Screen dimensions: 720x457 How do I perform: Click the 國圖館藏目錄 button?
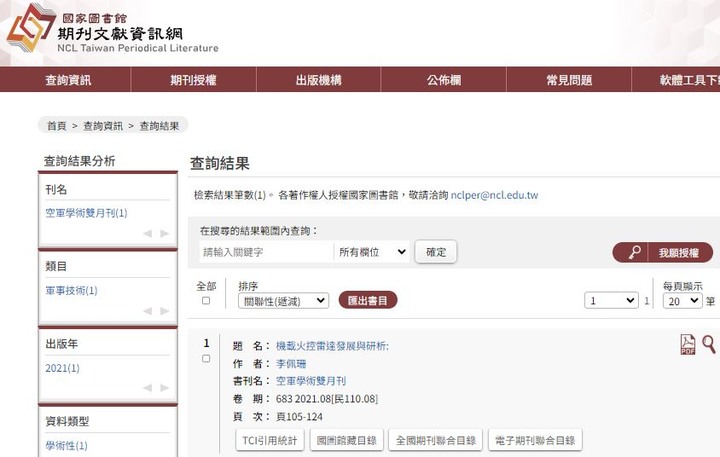coord(347,440)
